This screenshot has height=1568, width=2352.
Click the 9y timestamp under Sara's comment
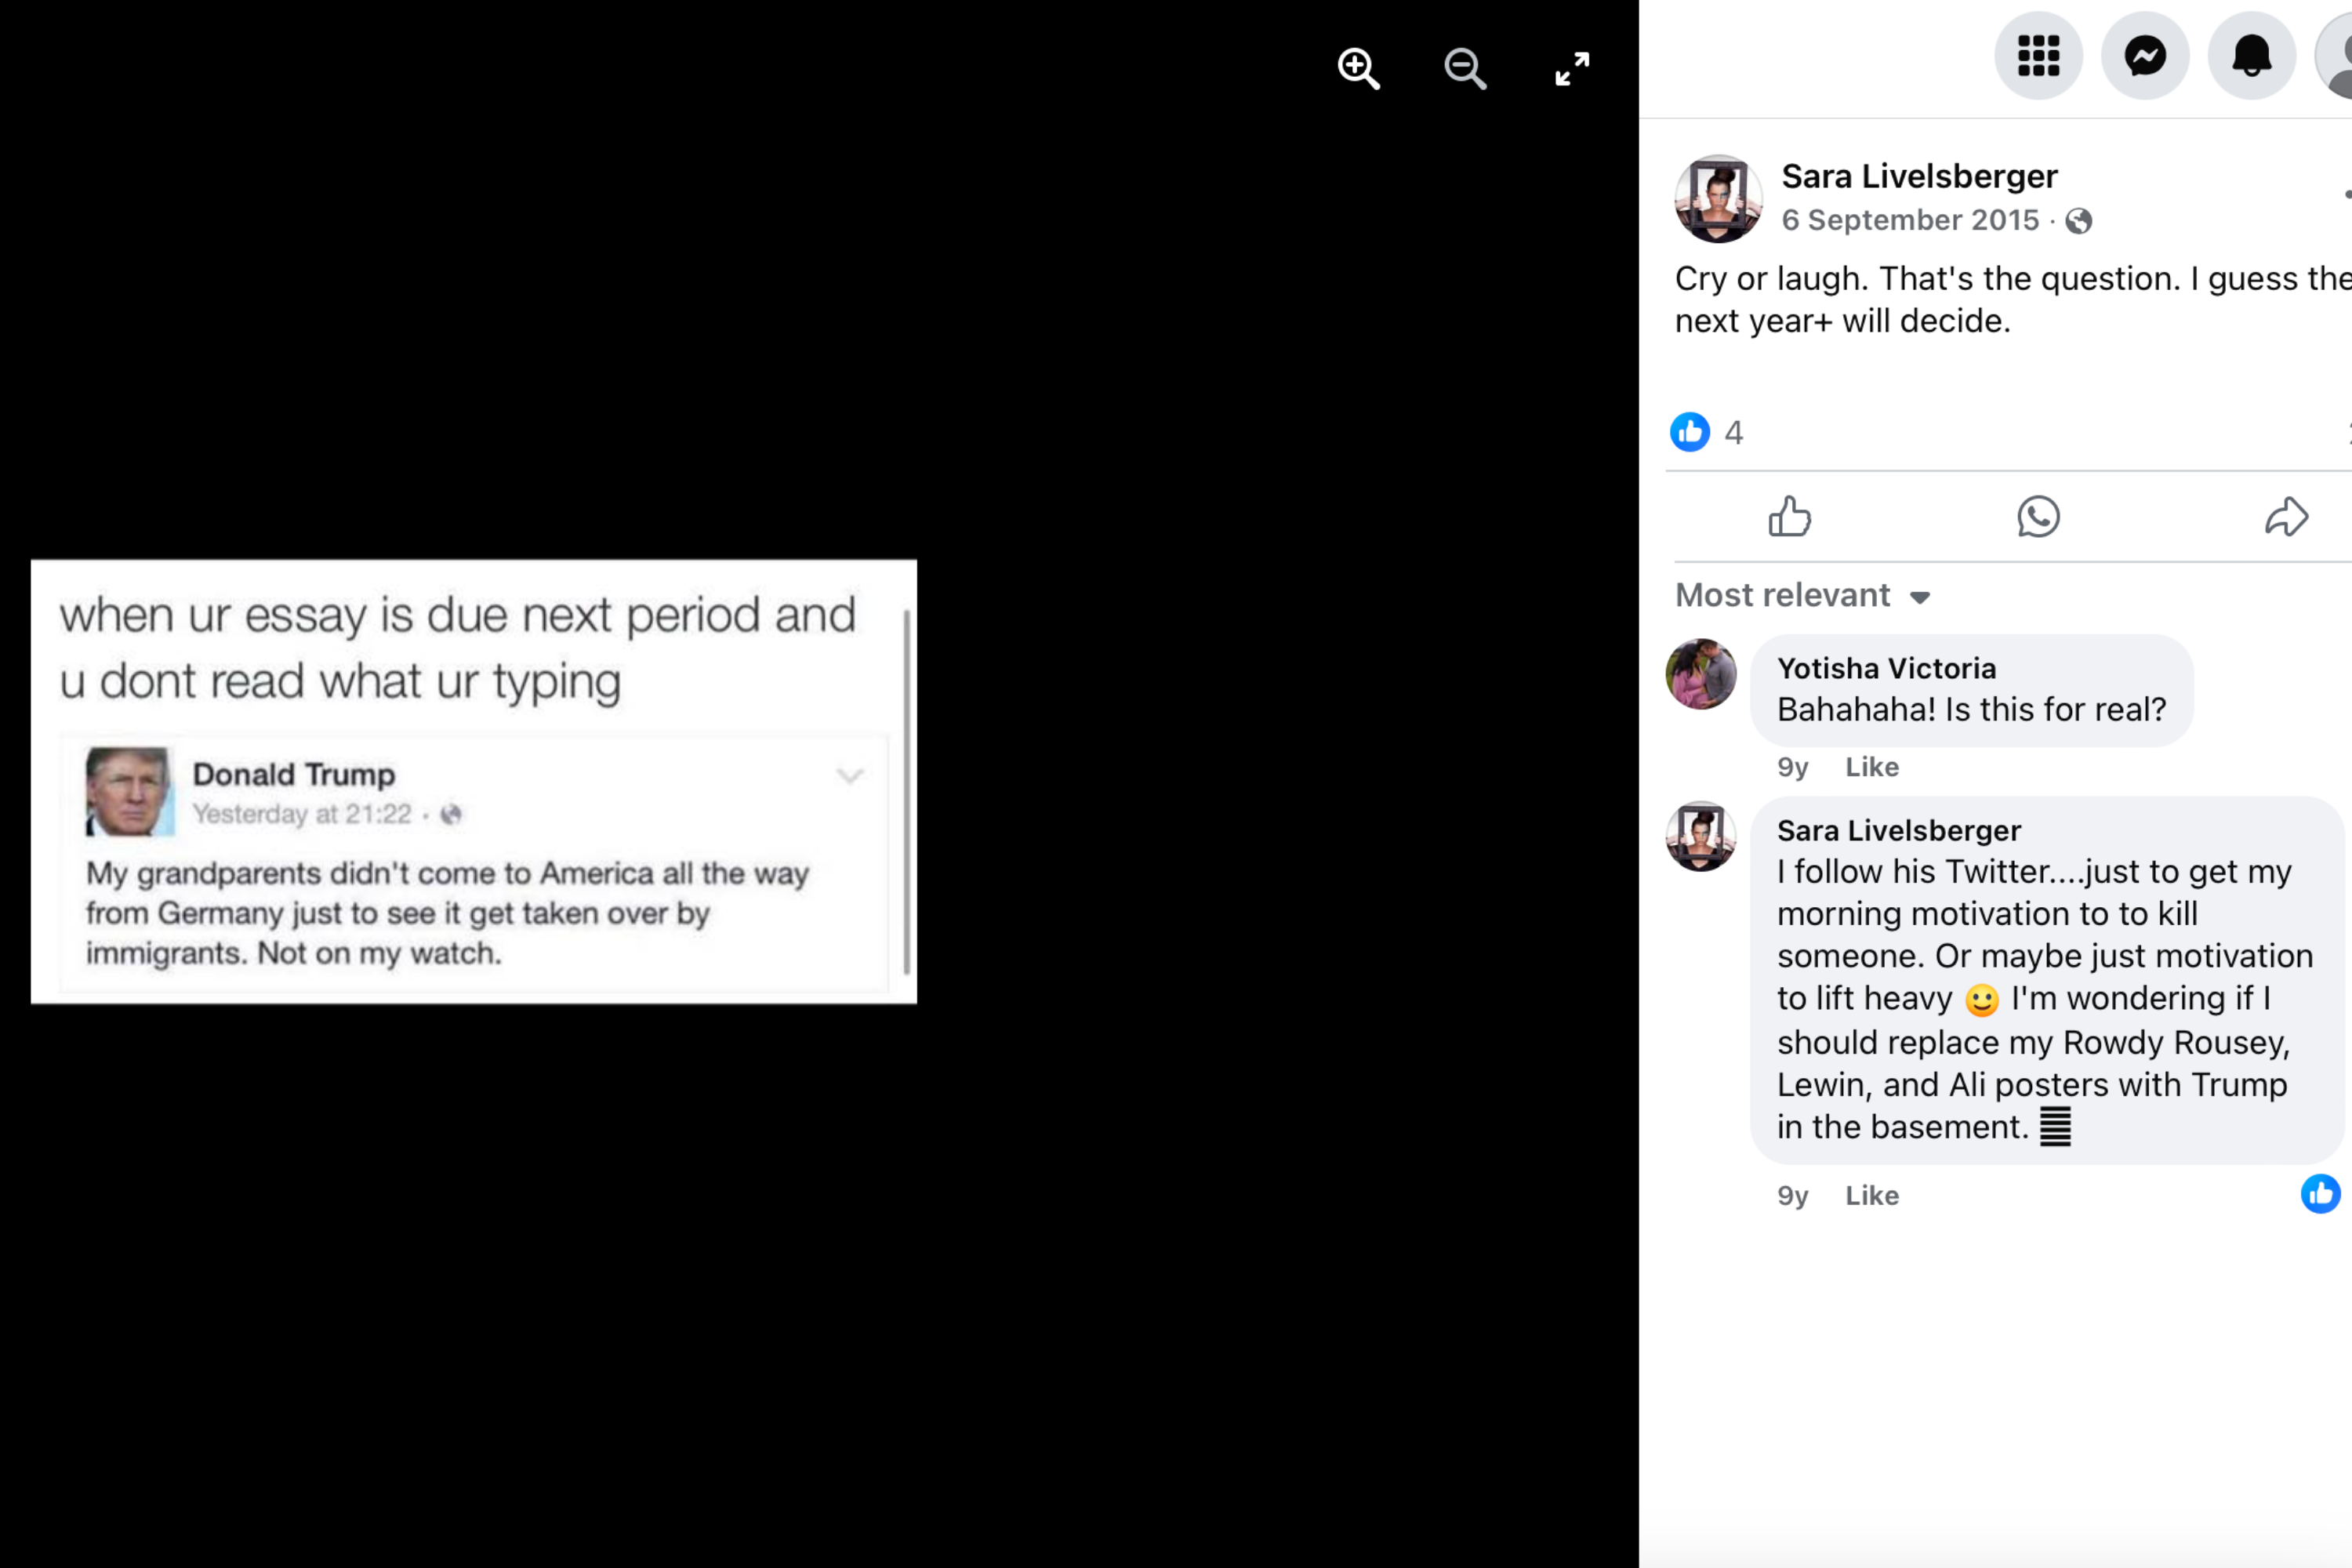pyautogui.click(x=1792, y=1195)
